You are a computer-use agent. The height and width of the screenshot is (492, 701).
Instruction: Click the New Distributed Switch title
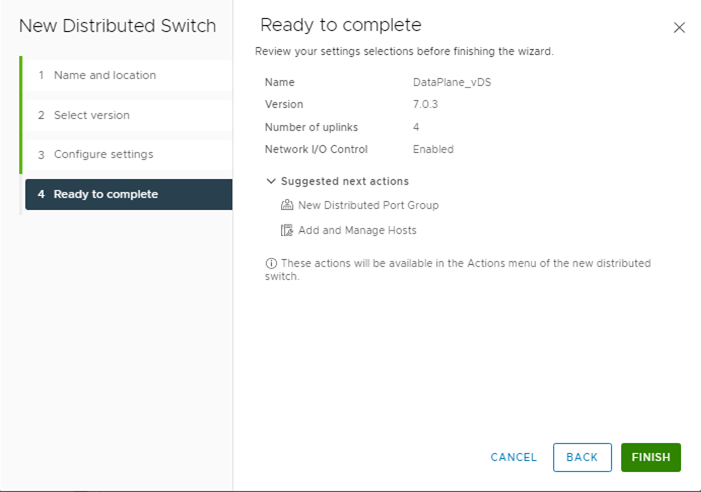click(x=116, y=25)
